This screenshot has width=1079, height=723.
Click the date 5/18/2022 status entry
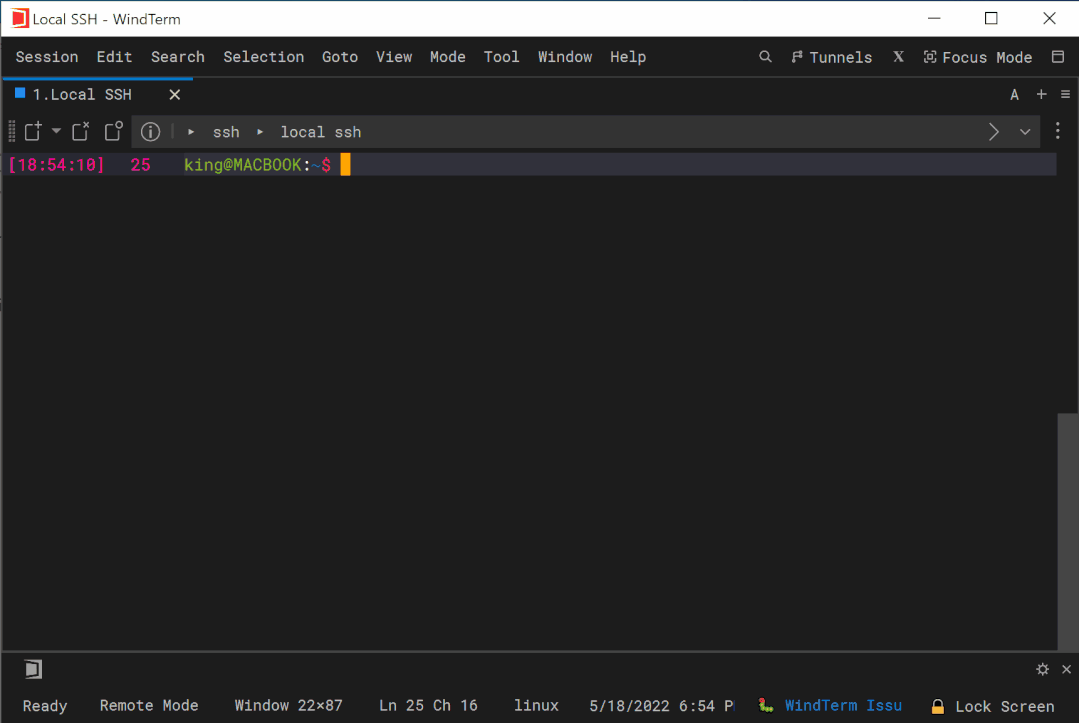pos(661,706)
